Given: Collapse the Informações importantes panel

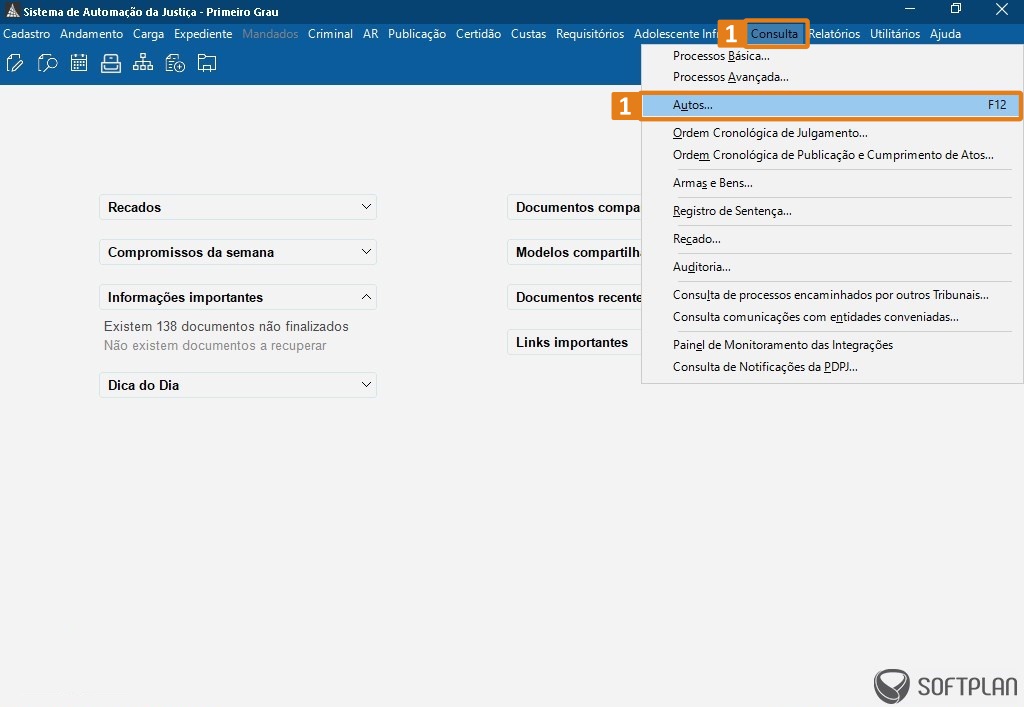Looking at the screenshot, I should 238,297.
